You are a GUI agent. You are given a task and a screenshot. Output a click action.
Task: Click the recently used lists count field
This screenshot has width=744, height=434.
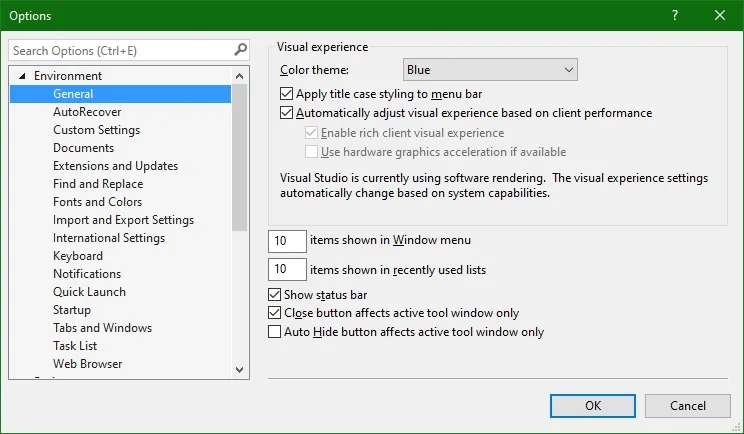[287, 269]
